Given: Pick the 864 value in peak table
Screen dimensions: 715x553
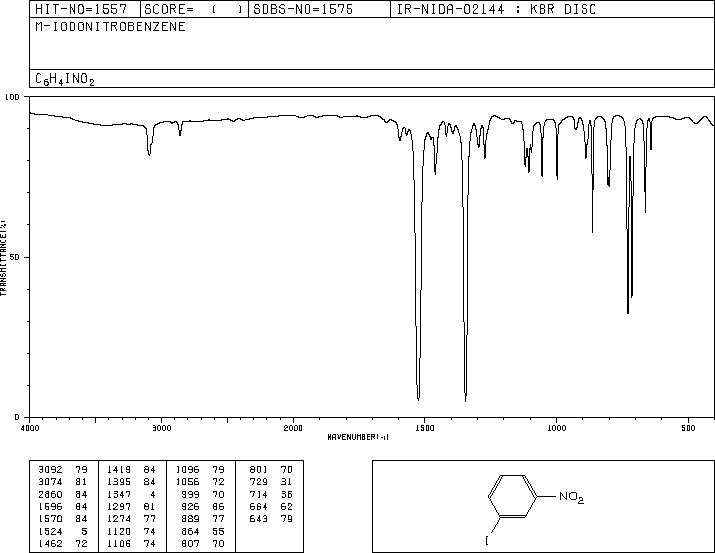Looking at the screenshot, I should [x=191, y=531].
